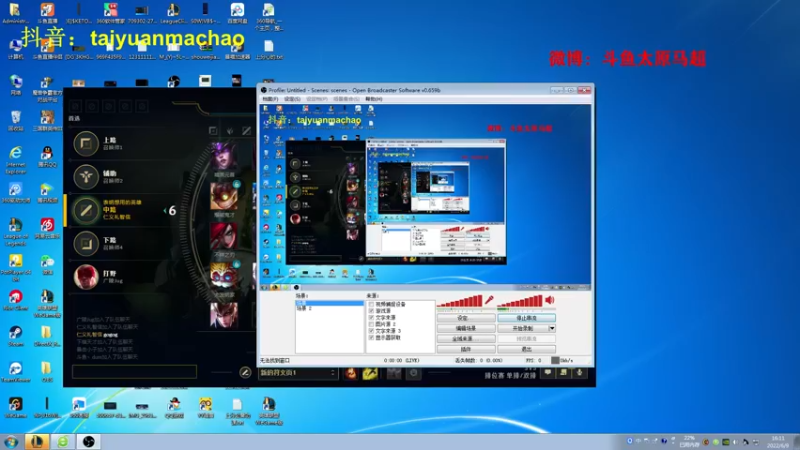Open the Administrator folder desktop icon
The height and width of the screenshot is (450, 800).
pyautogui.click(x=15, y=13)
